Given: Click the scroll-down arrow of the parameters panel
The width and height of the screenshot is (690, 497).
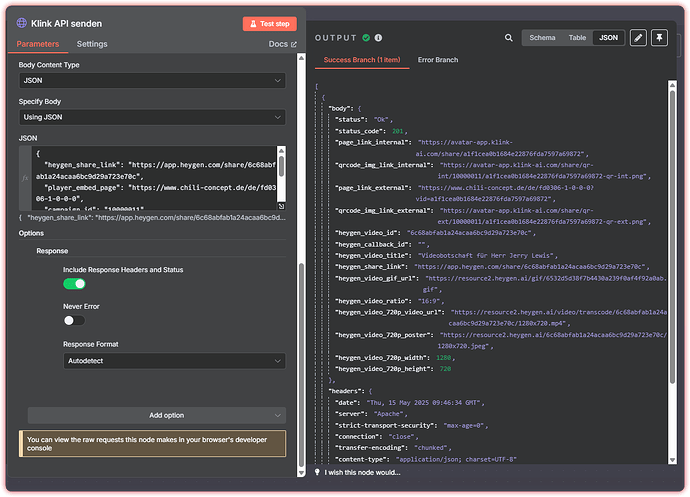Looking at the screenshot, I should [301, 473].
